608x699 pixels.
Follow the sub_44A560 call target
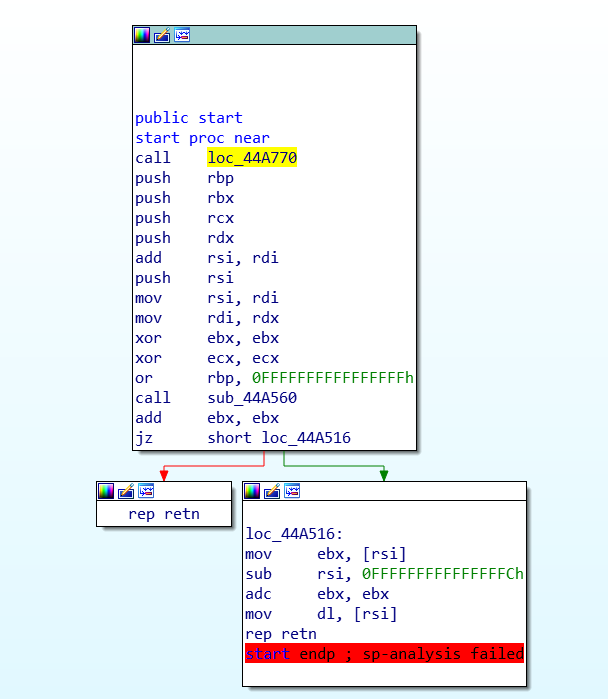[252, 398]
